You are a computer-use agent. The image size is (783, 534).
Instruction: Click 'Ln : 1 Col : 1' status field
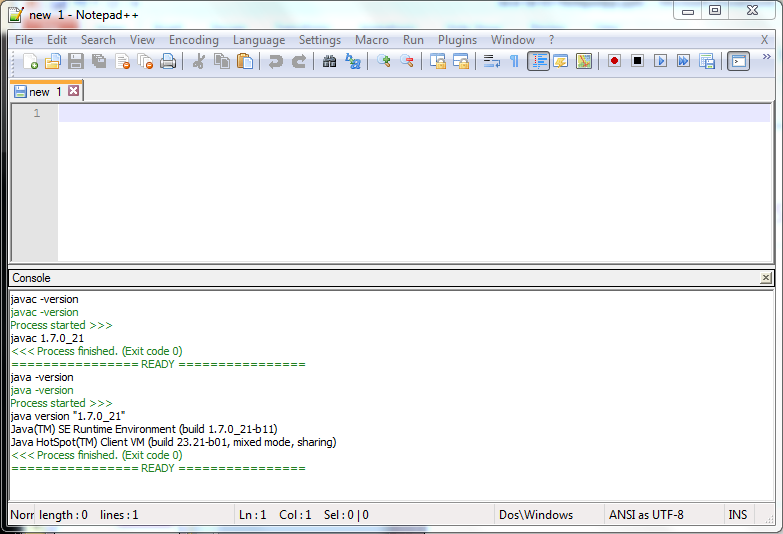pos(364,515)
